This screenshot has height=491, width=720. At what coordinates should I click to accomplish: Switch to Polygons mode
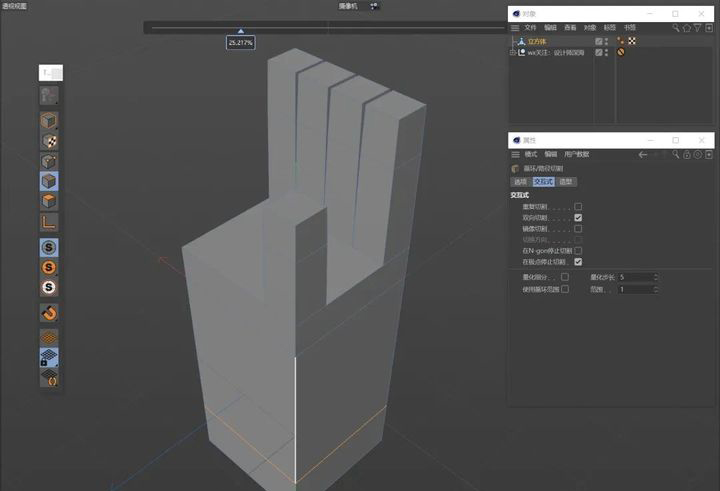[x=49, y=202]
